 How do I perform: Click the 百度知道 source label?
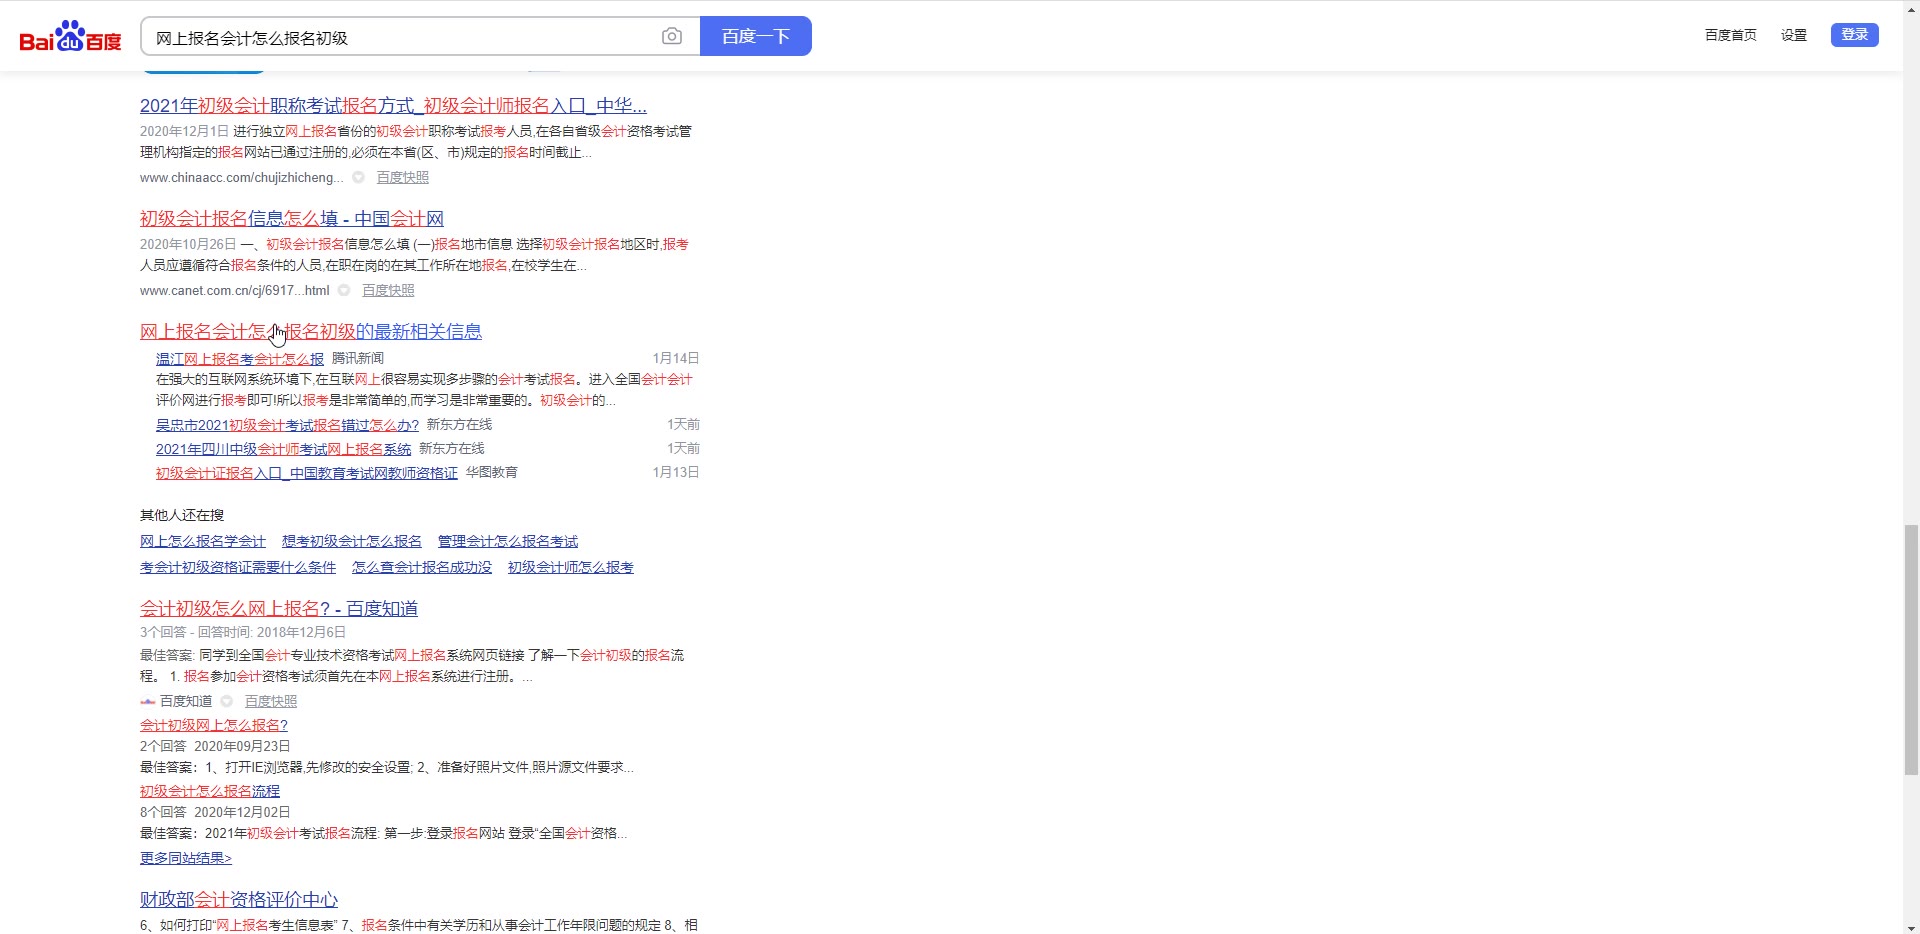[186, 702]
